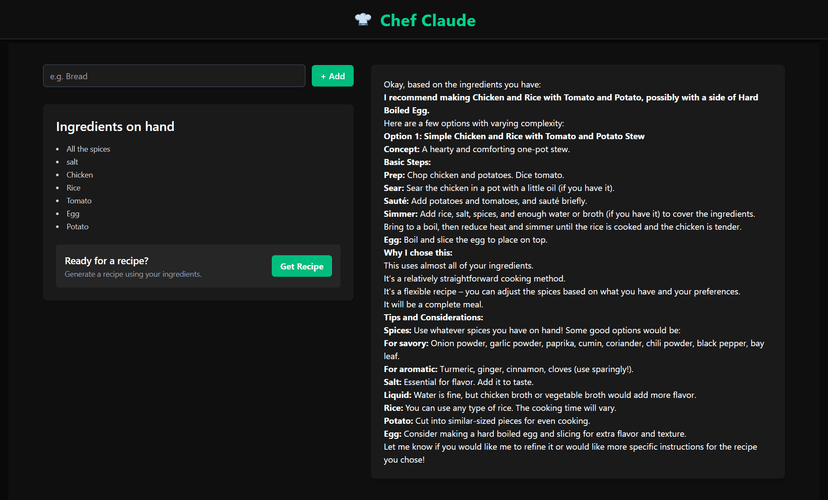Click the "Ingredients on hand" heading
This screenshot has width=828, height=500.
(115, 127)
